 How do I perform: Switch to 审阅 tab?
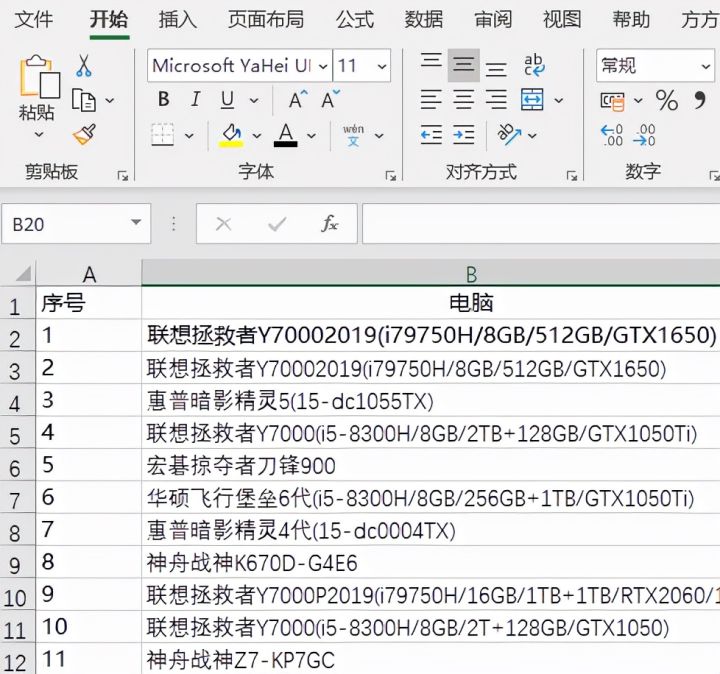[x=493, y=20]
